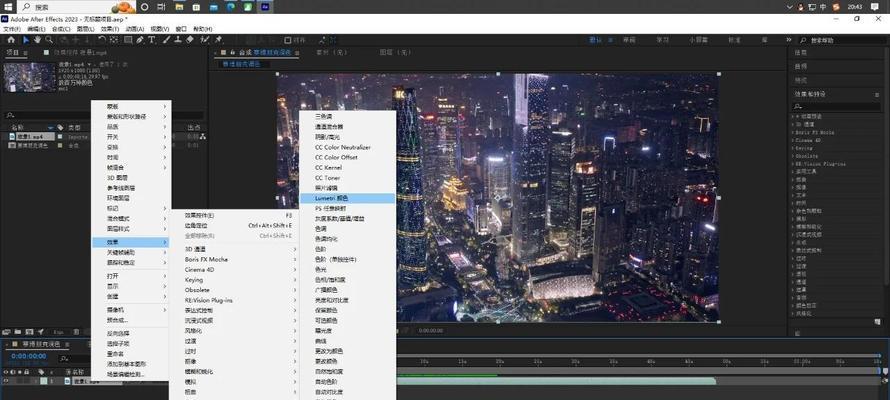Click new composition icon below project panel
This screenshot has height=400, width=890.
point(30,332)
